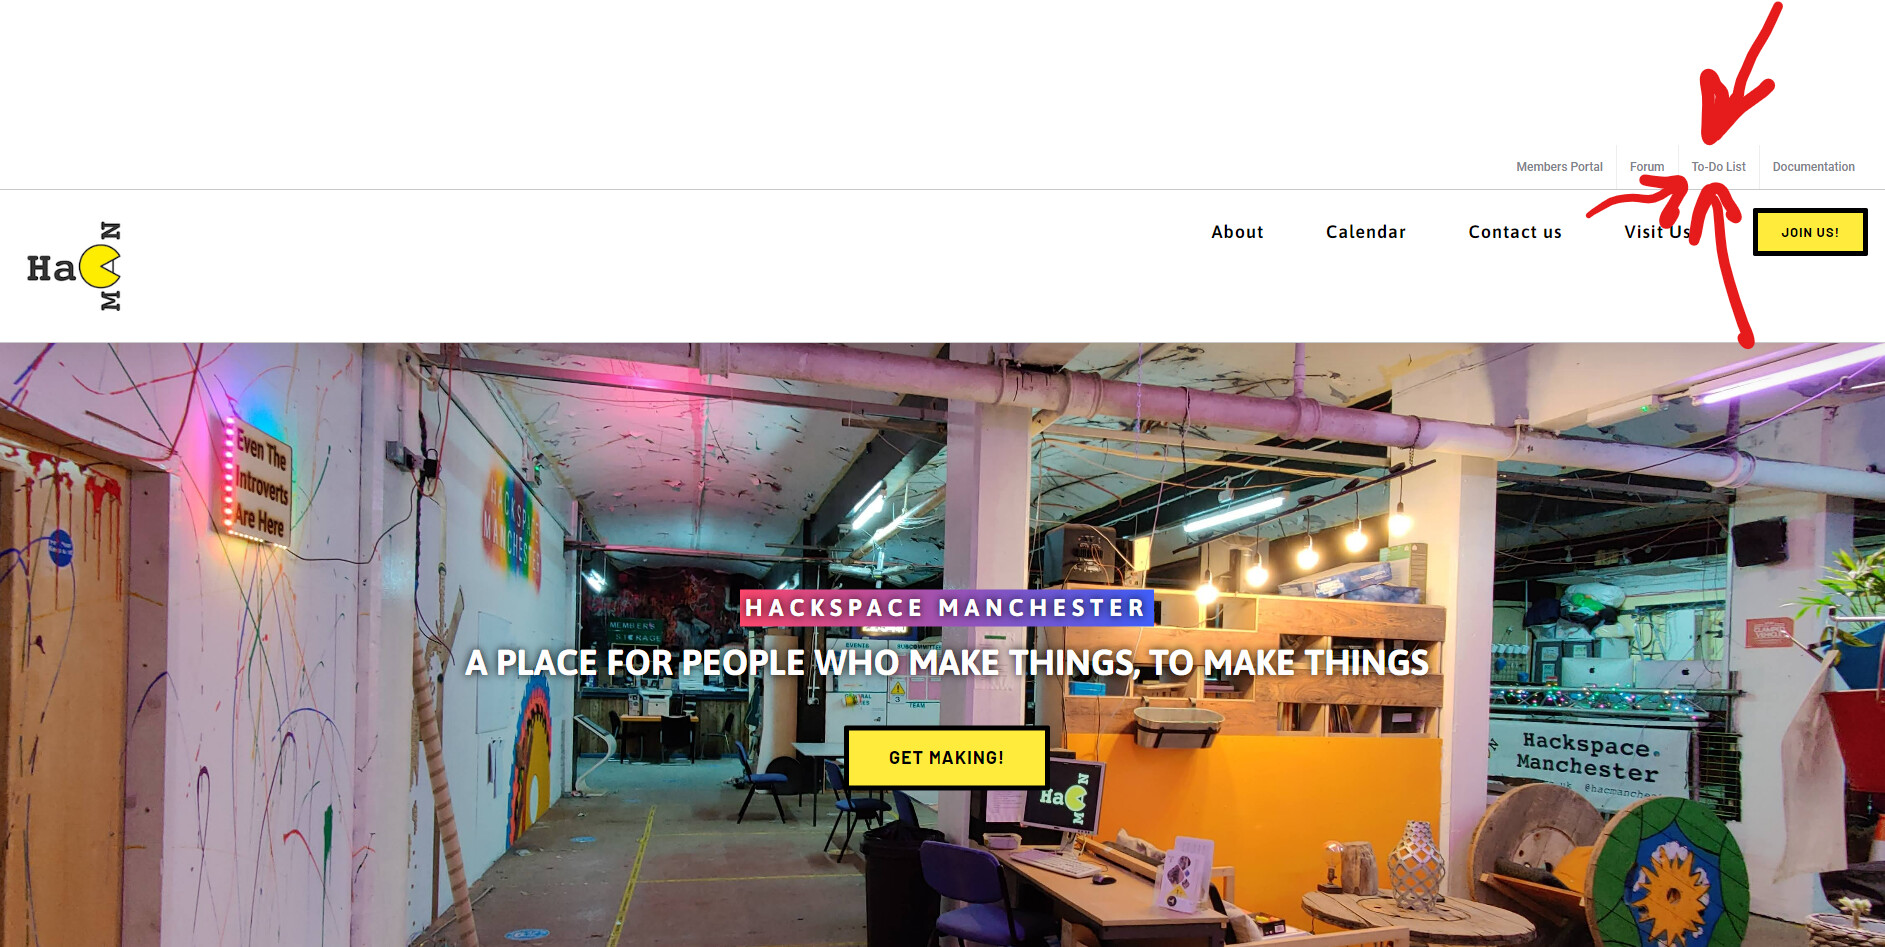Viewport: 1885px width, 947px height.
Task: Select the About menu item
Action: pyautogui.click(x=1237, y=232)
